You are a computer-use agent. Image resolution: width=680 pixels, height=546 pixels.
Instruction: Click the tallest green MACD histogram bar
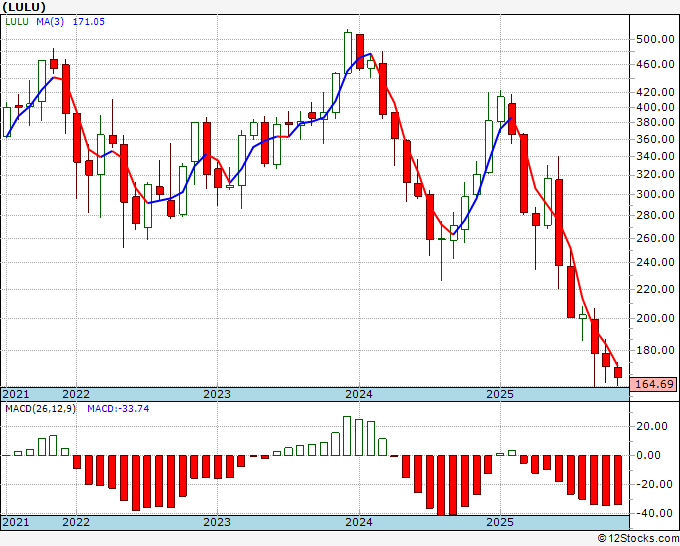point(347,436)
